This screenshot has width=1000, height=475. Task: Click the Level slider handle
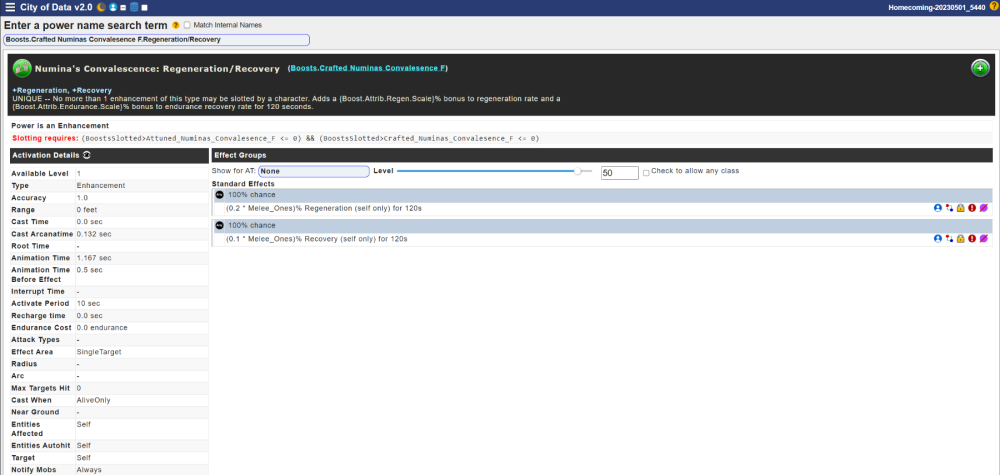pyautogui.click(x=577, y=171)
